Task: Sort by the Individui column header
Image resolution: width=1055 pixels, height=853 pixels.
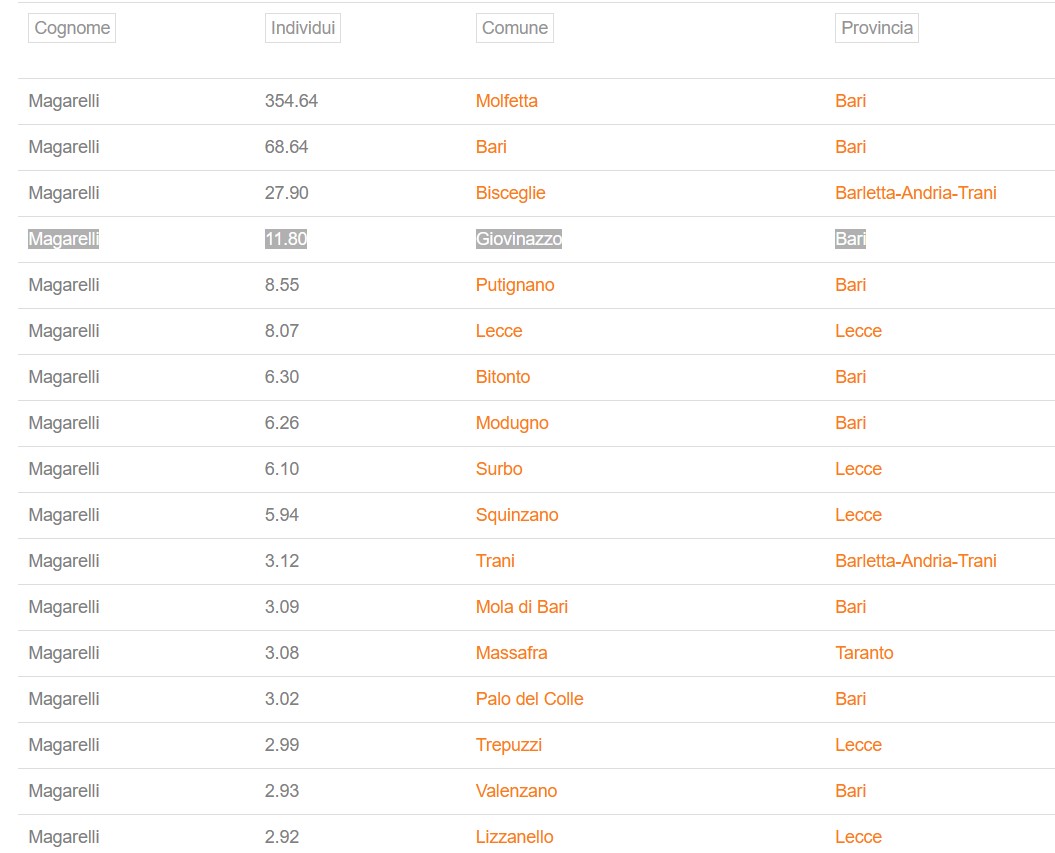Action: point(303,28)
